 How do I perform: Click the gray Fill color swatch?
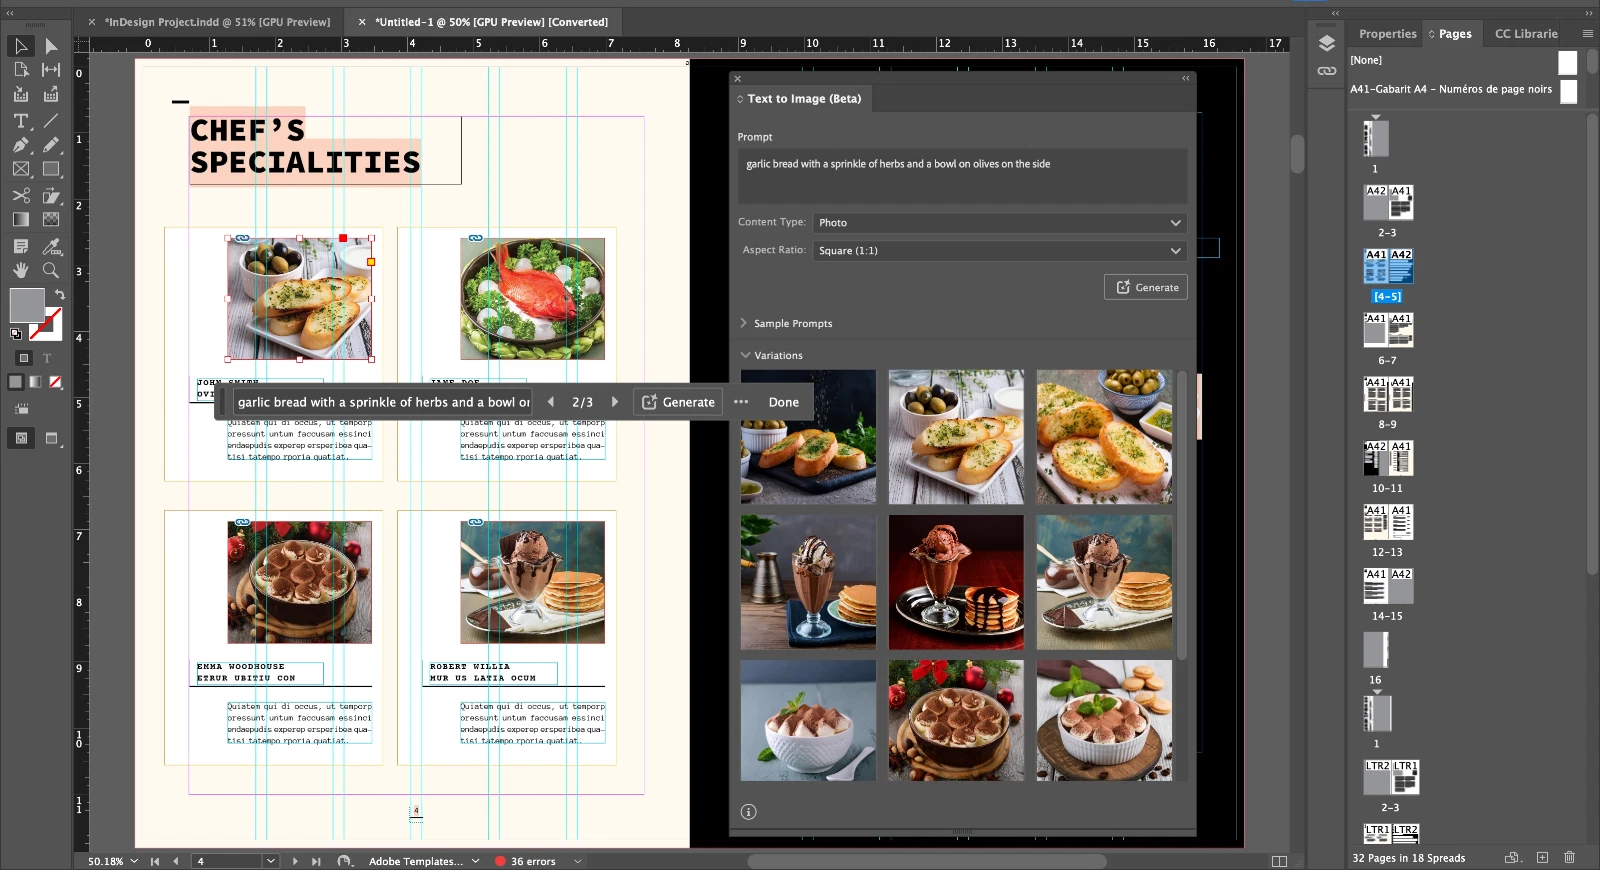pos(26,304)
